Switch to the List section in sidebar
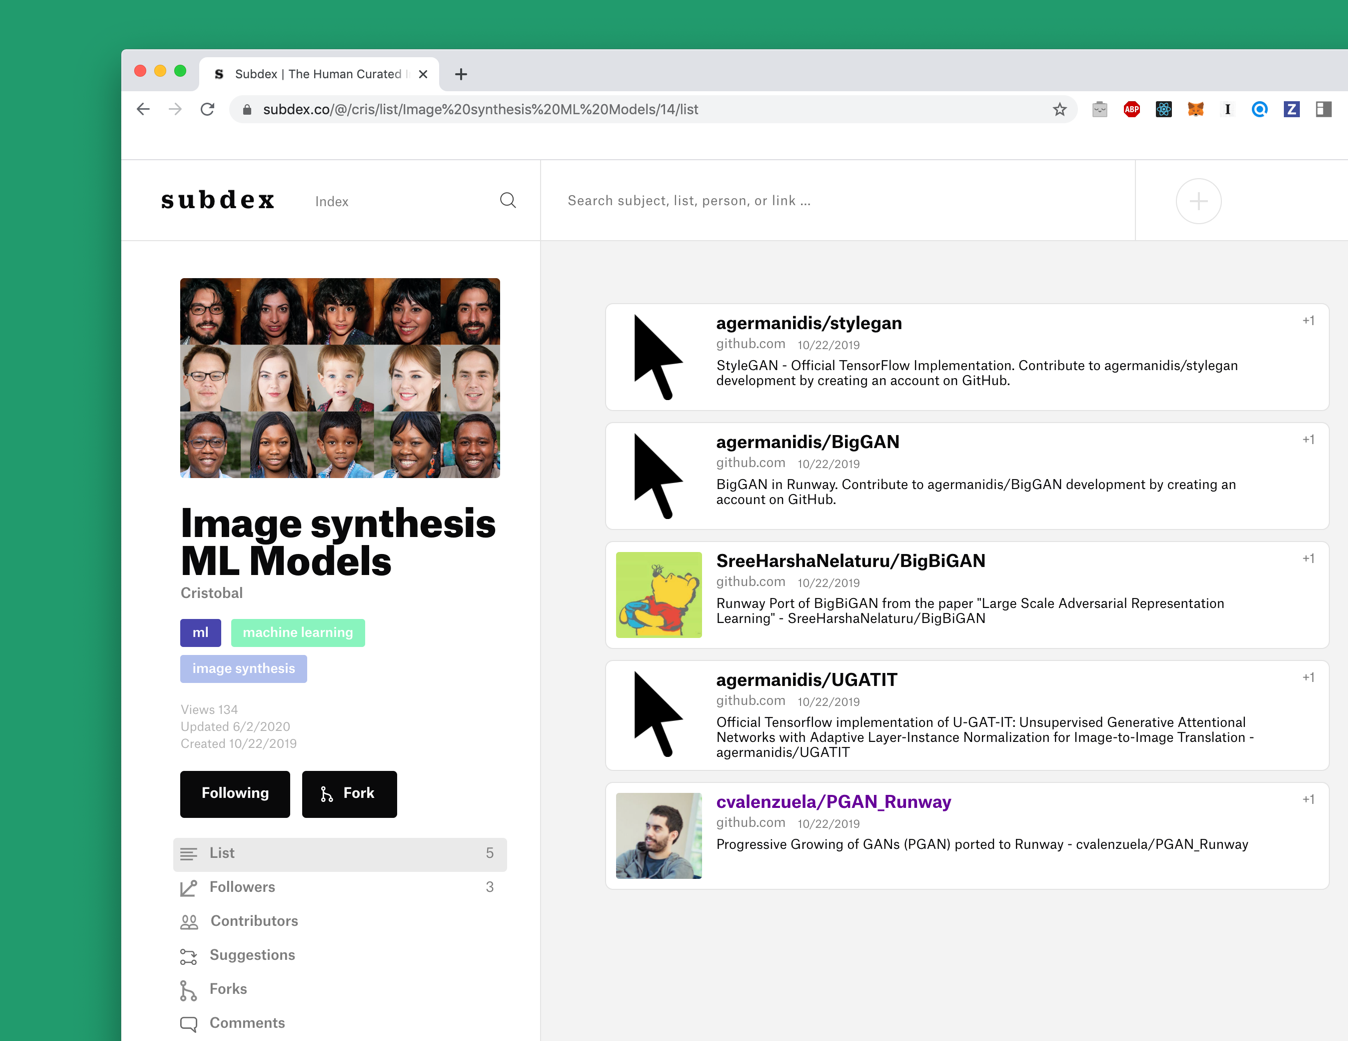The width and height of the screenshot is (1348, 1041). click(x=221, y=853)
